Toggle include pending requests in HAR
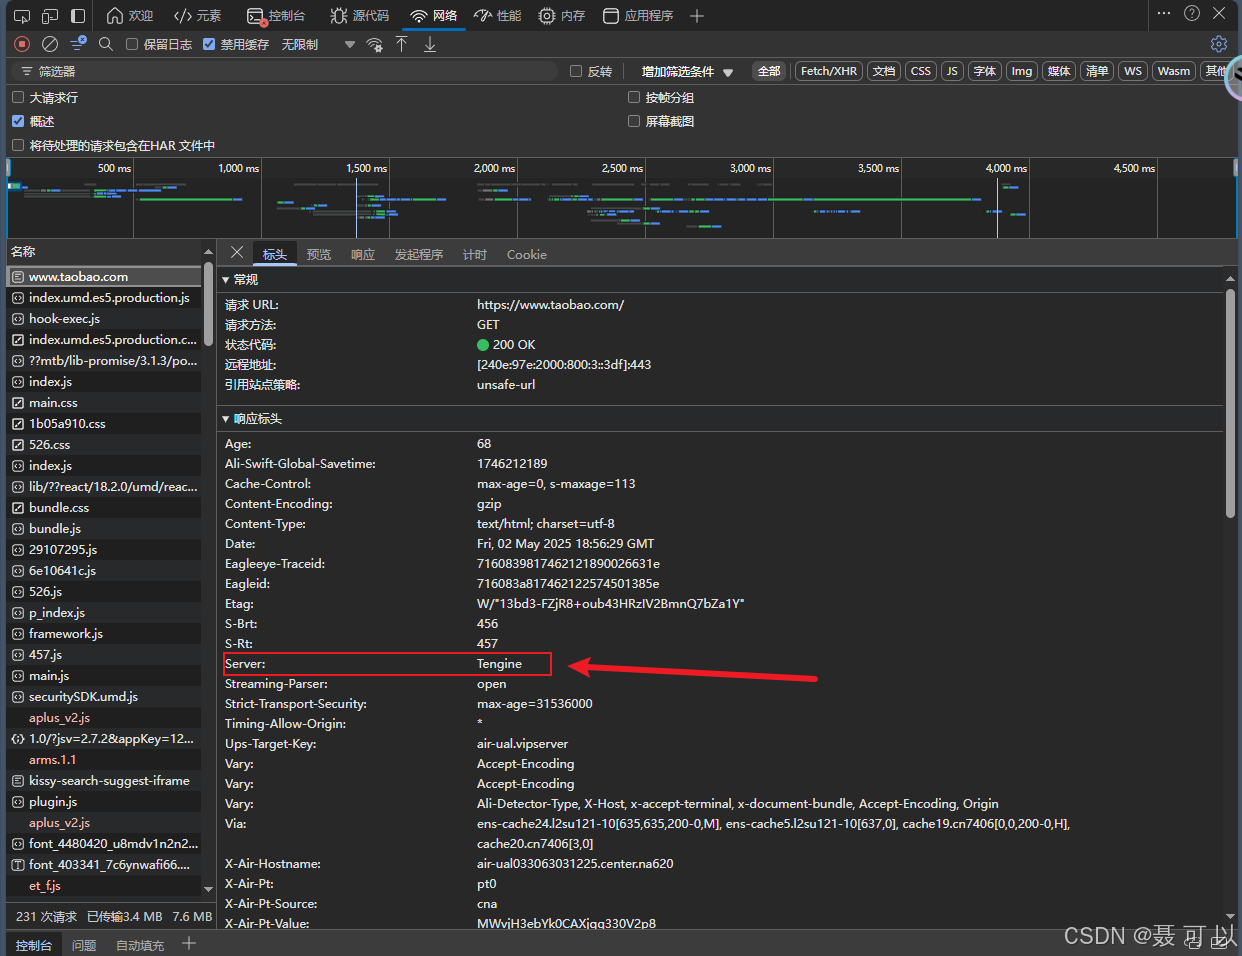1242x956 pixels. pos(18,145)
